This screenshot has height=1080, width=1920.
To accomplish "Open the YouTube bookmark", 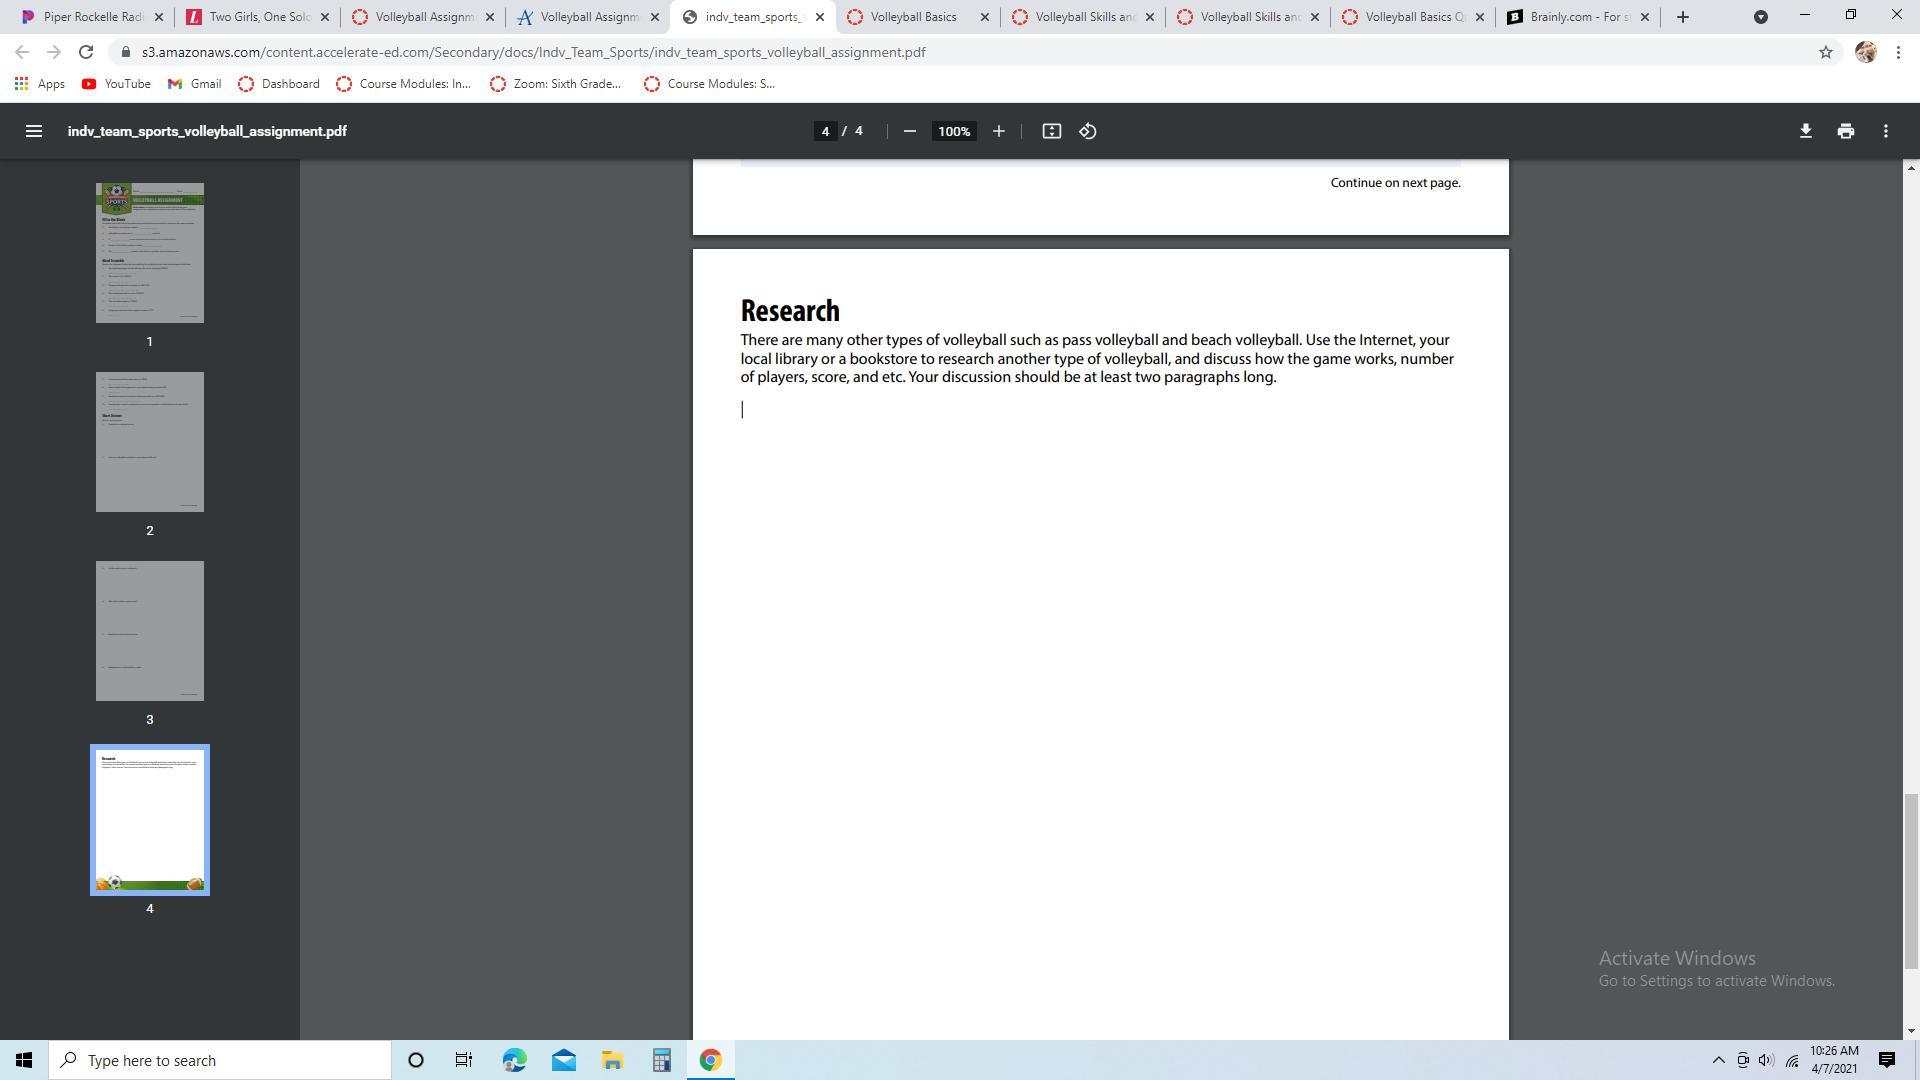I will [x=116, y=84].
